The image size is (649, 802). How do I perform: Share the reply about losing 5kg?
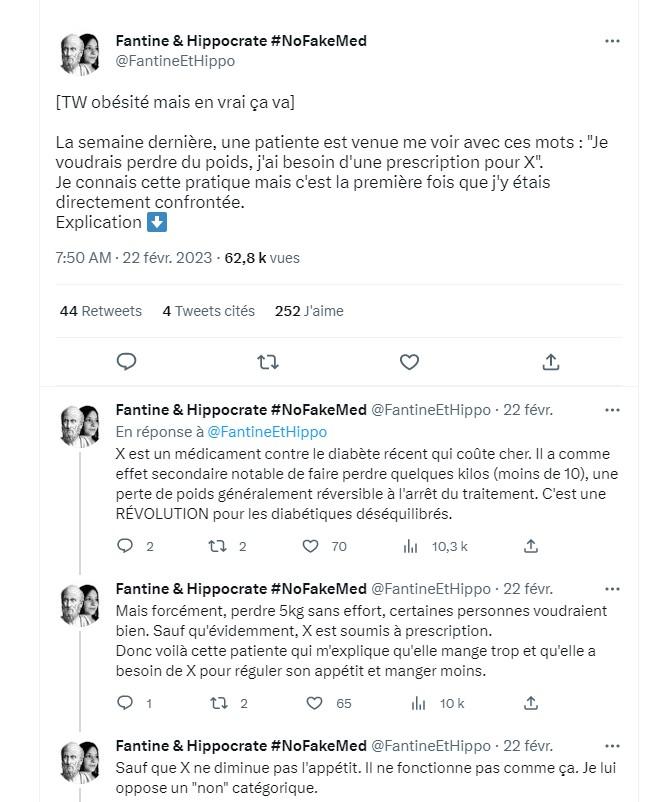click(531, 703)
